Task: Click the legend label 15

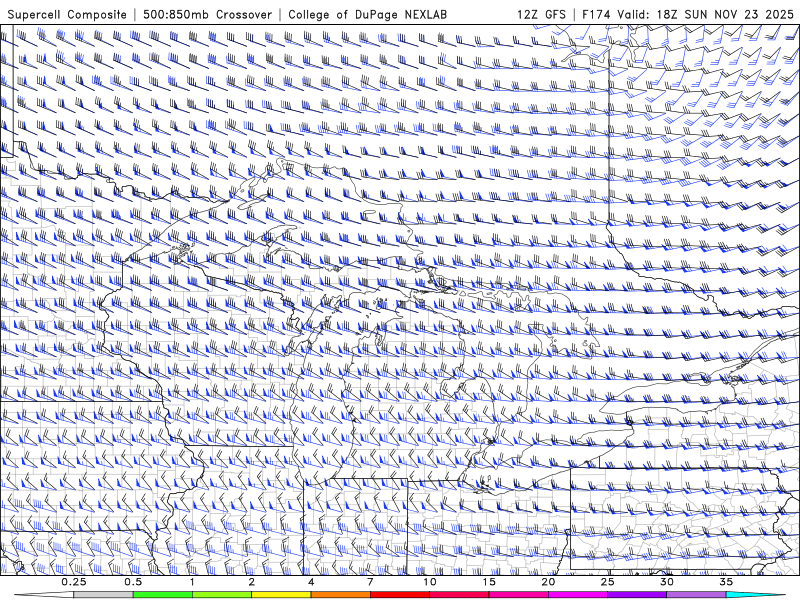Action: point(489,582)
